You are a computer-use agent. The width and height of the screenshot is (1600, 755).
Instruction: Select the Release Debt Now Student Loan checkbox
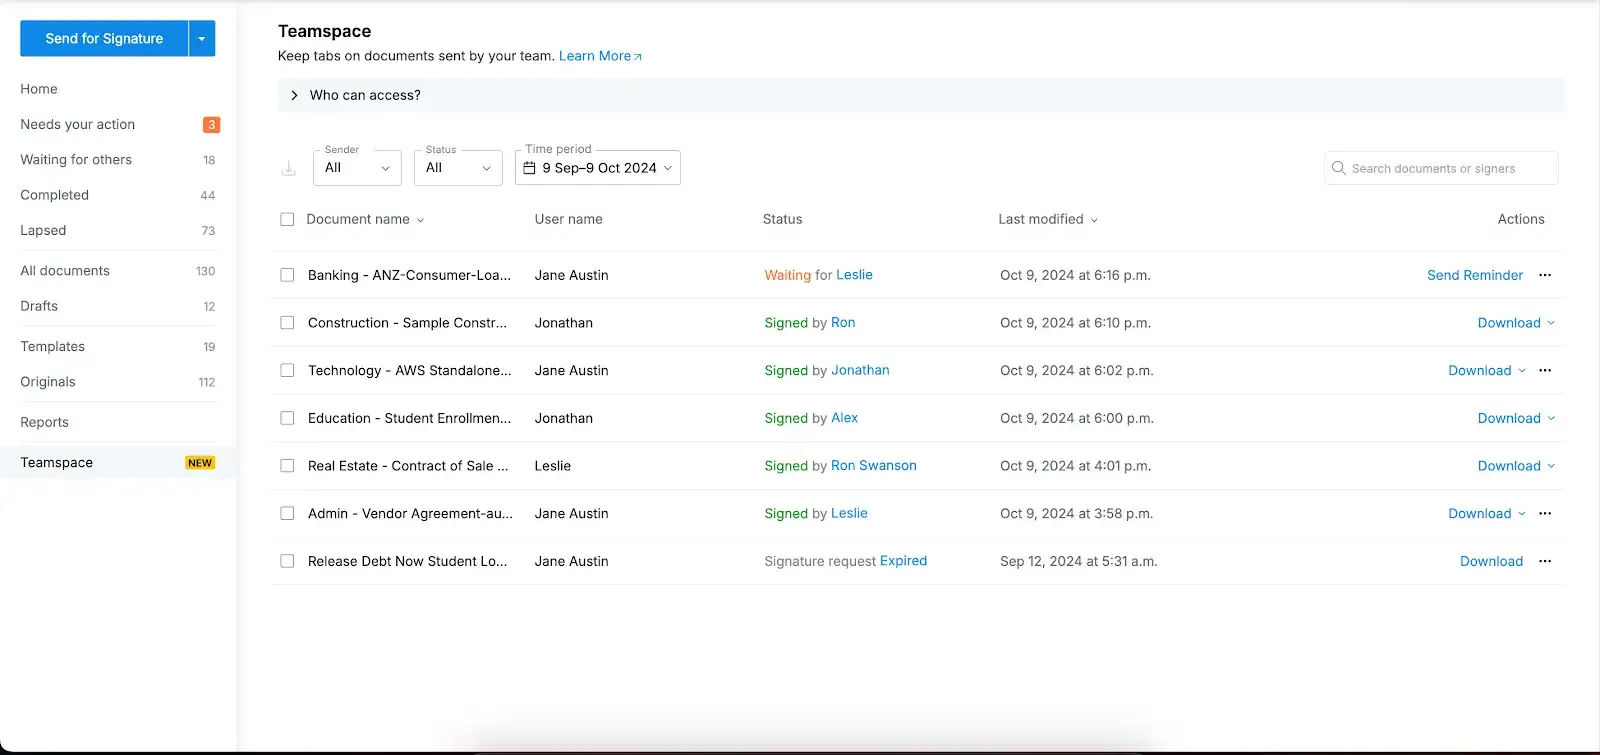287,561
